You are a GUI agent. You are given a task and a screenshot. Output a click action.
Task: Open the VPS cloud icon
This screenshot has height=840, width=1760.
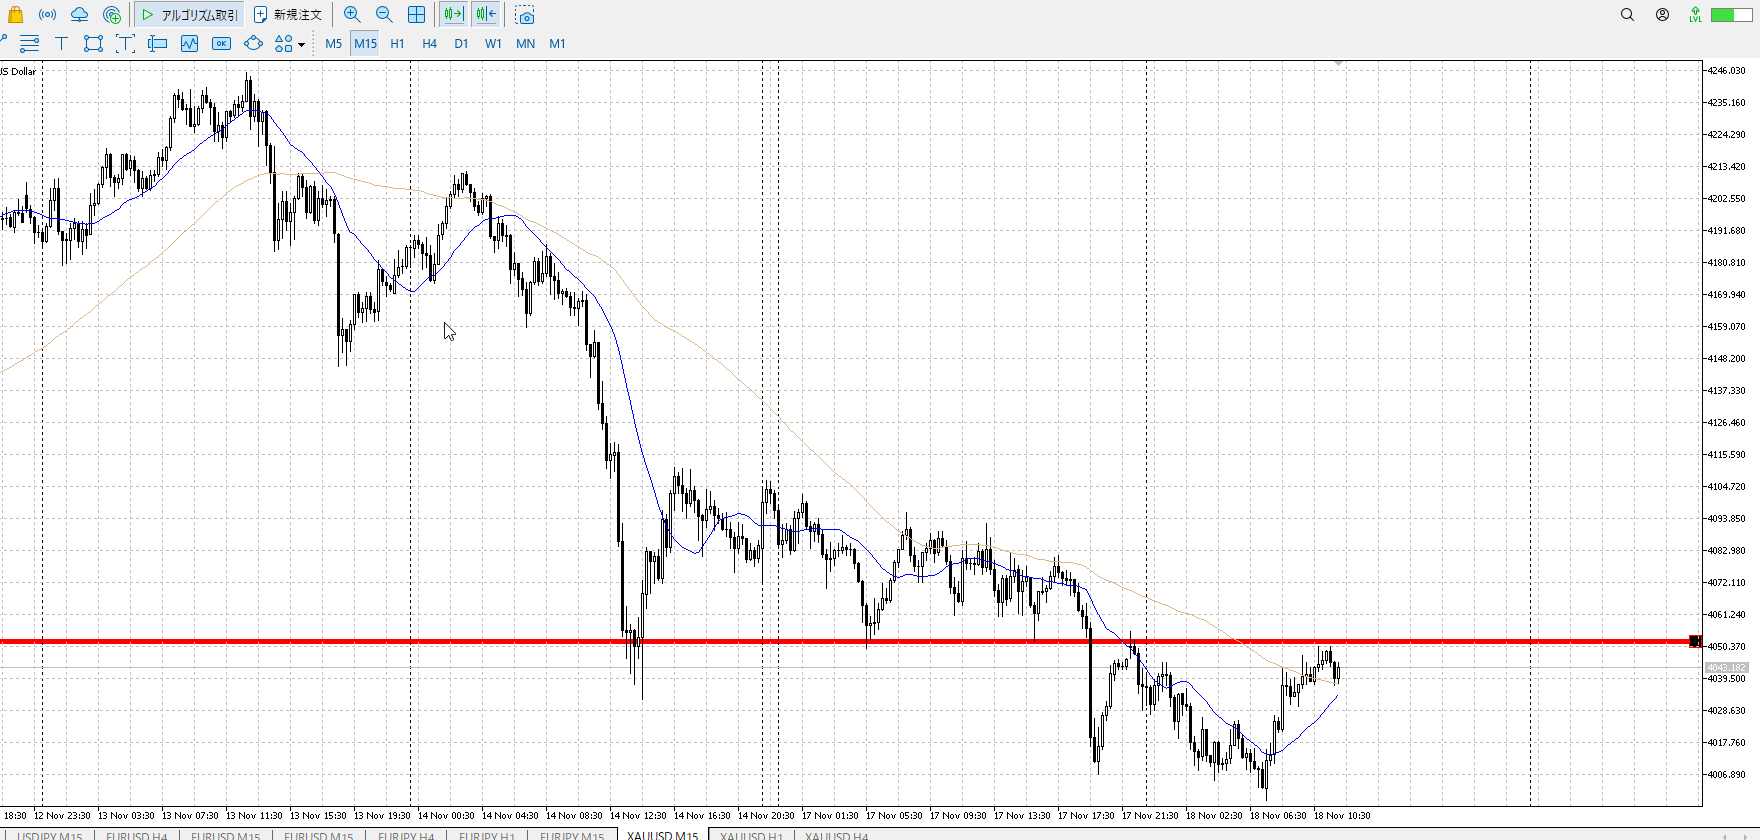(x=79, y=15)
